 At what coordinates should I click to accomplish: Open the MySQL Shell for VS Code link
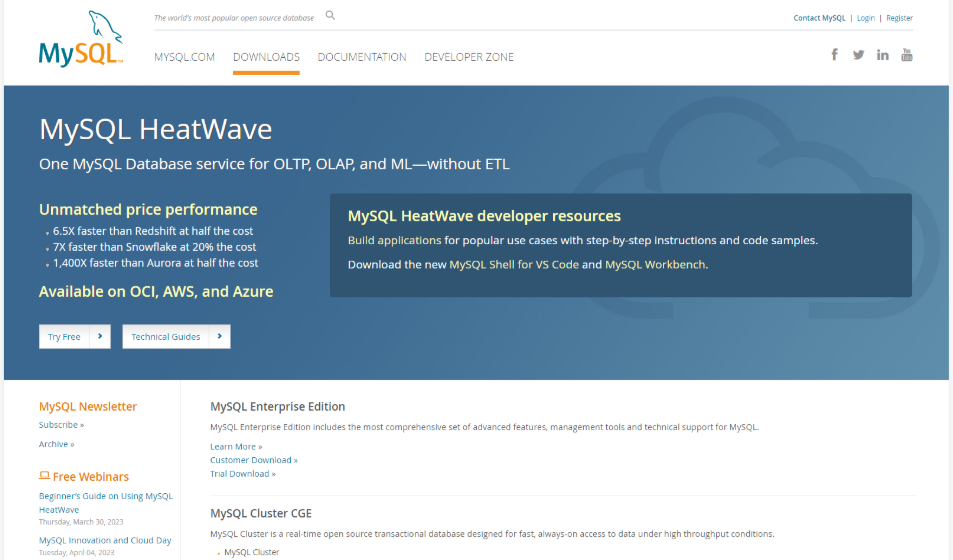514,265
